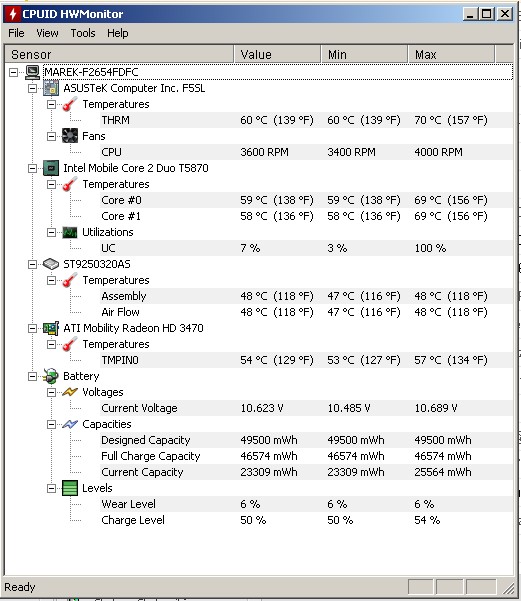Close the HWMonitor window
The height and width of the screenshot is (601, 521).
[x=505, y=14]
